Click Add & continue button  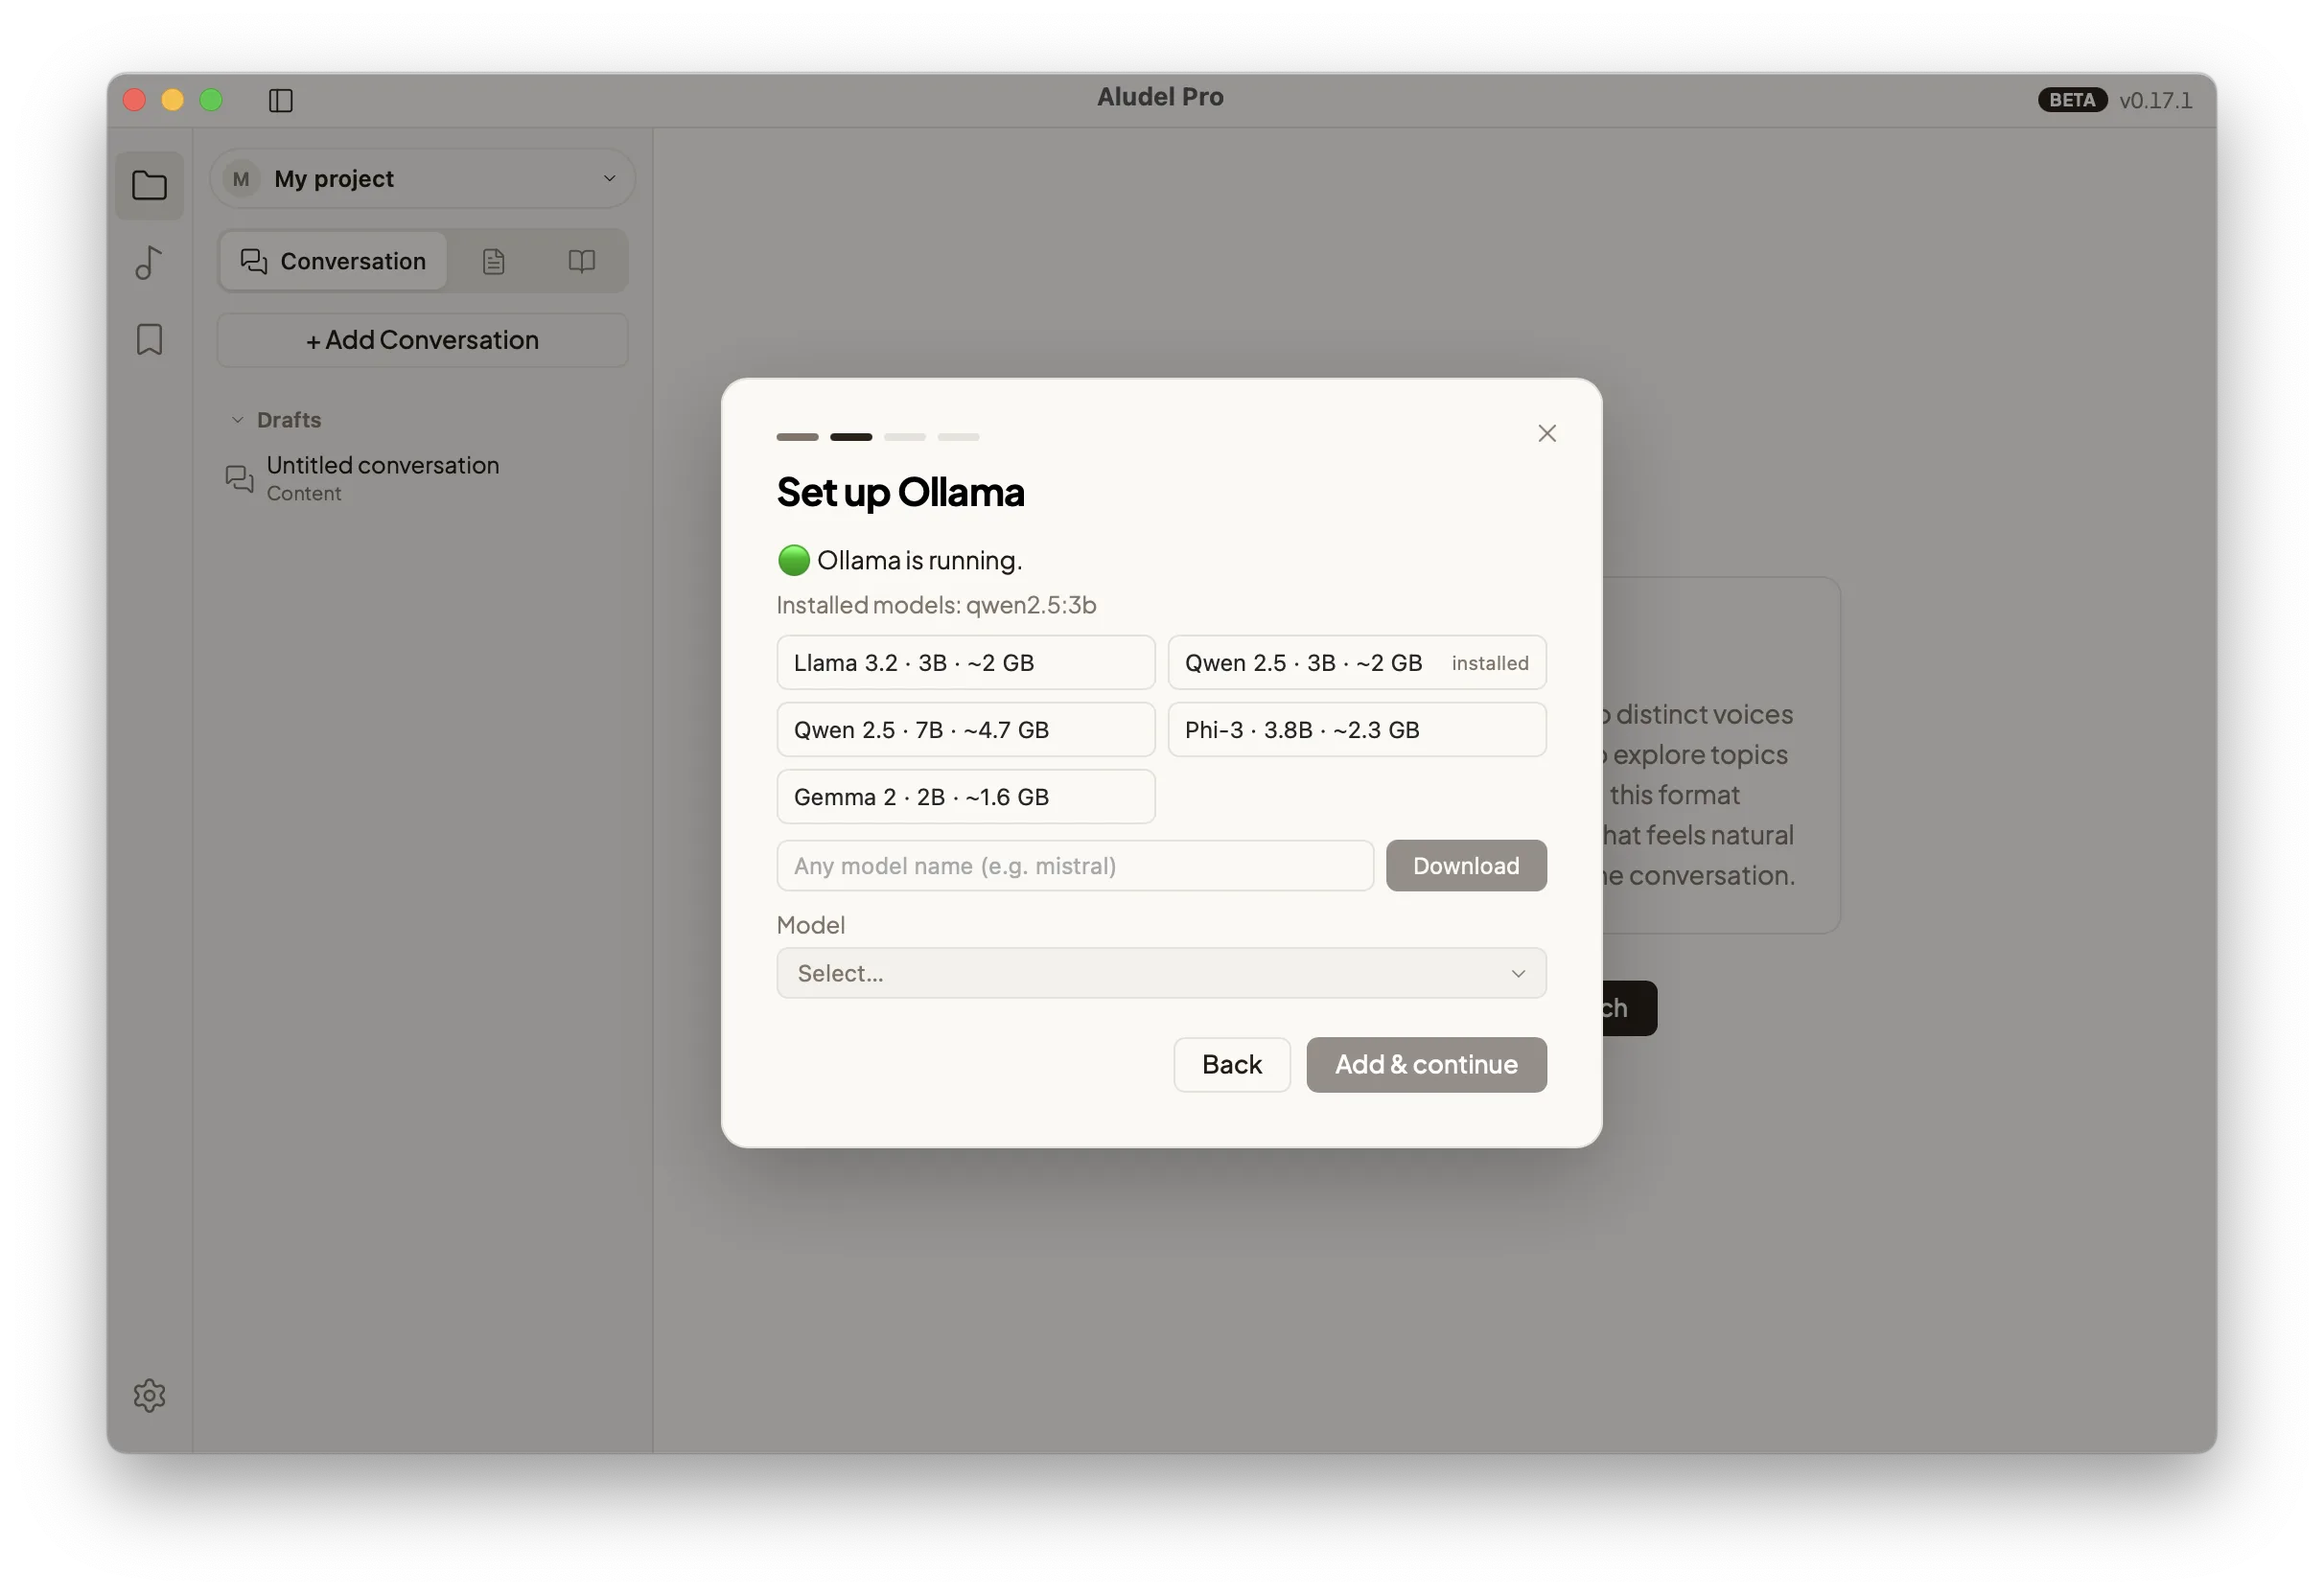pyautogui.click(x=1425, y=1064)
